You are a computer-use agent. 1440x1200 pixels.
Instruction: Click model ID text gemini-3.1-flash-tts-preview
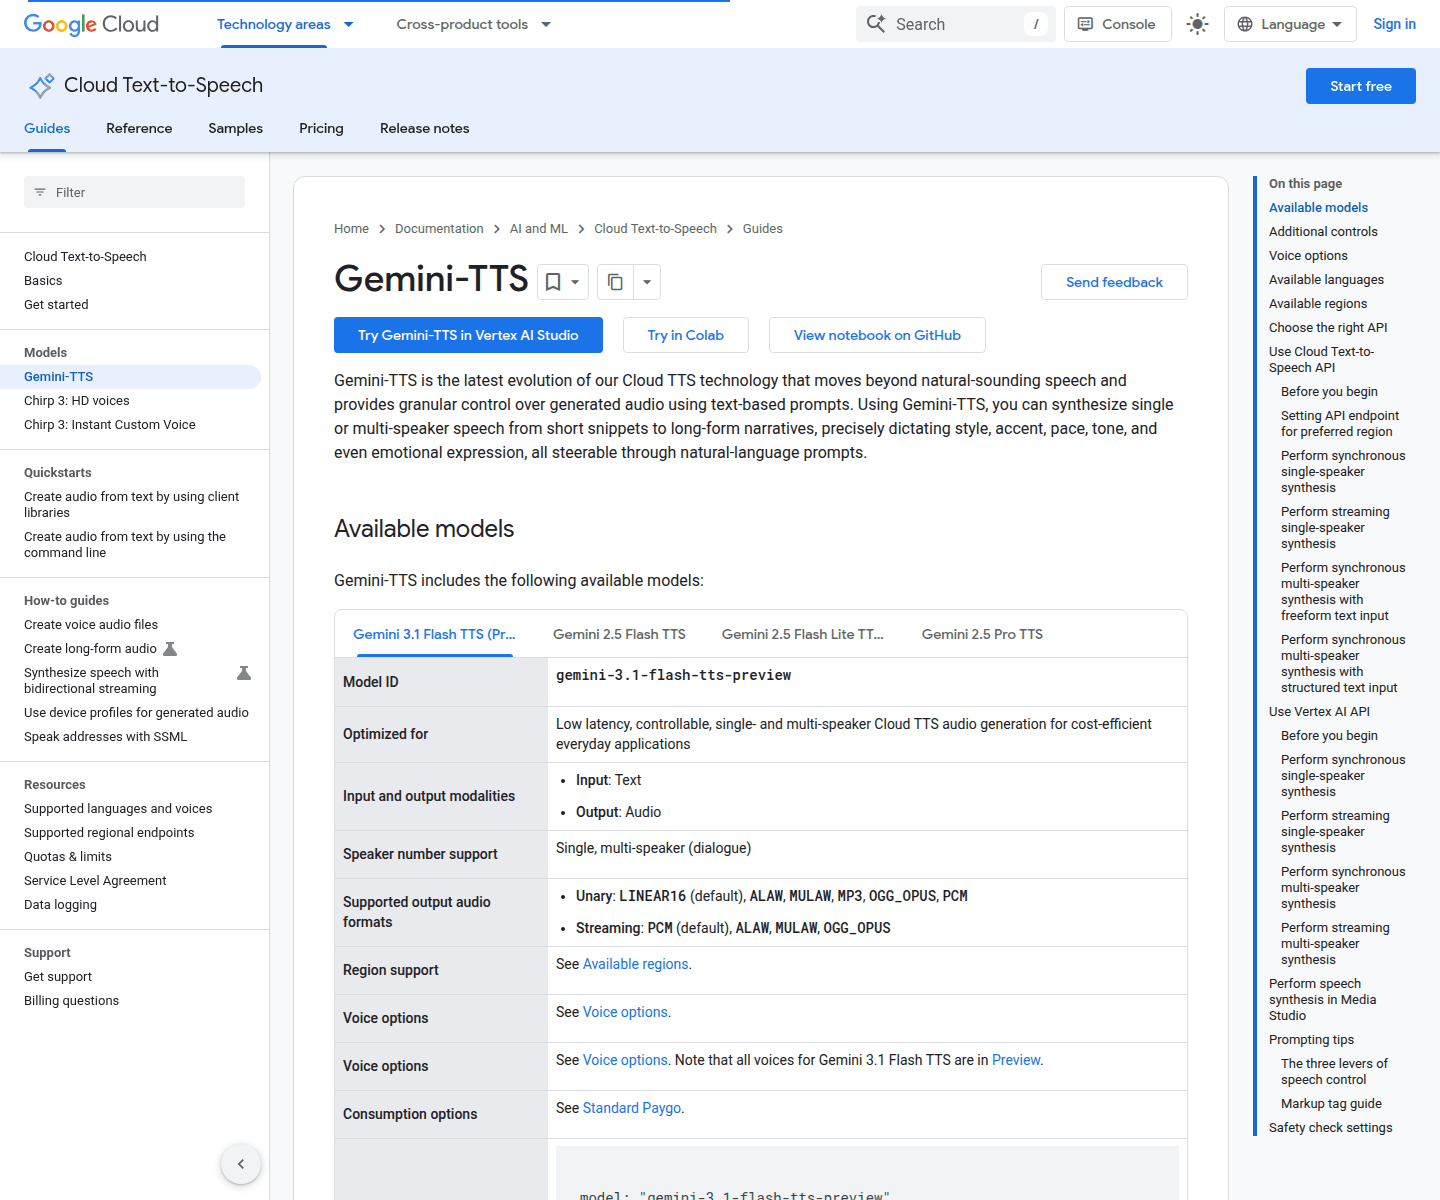(x=673, y=676)
